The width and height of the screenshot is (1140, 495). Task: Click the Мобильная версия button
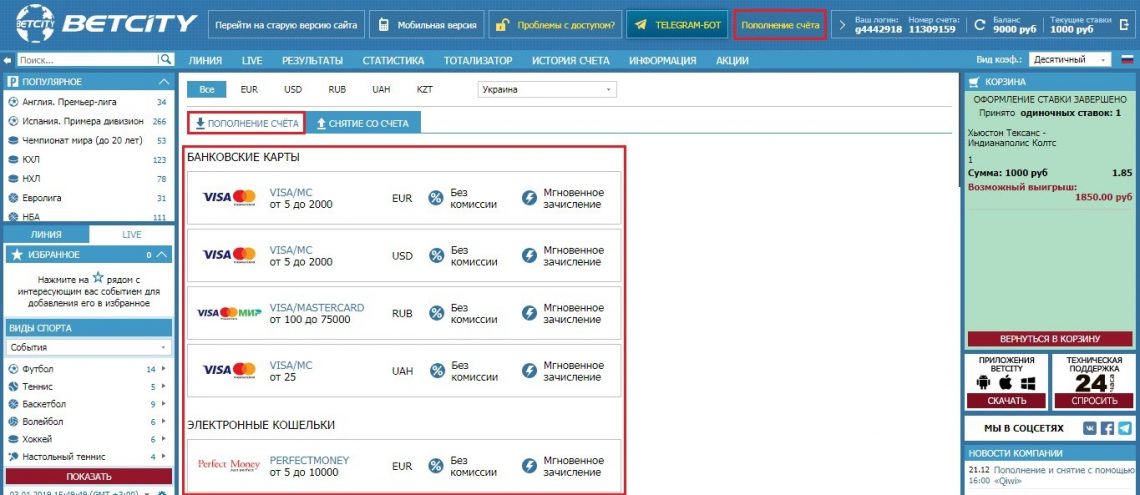click(426, 25)
